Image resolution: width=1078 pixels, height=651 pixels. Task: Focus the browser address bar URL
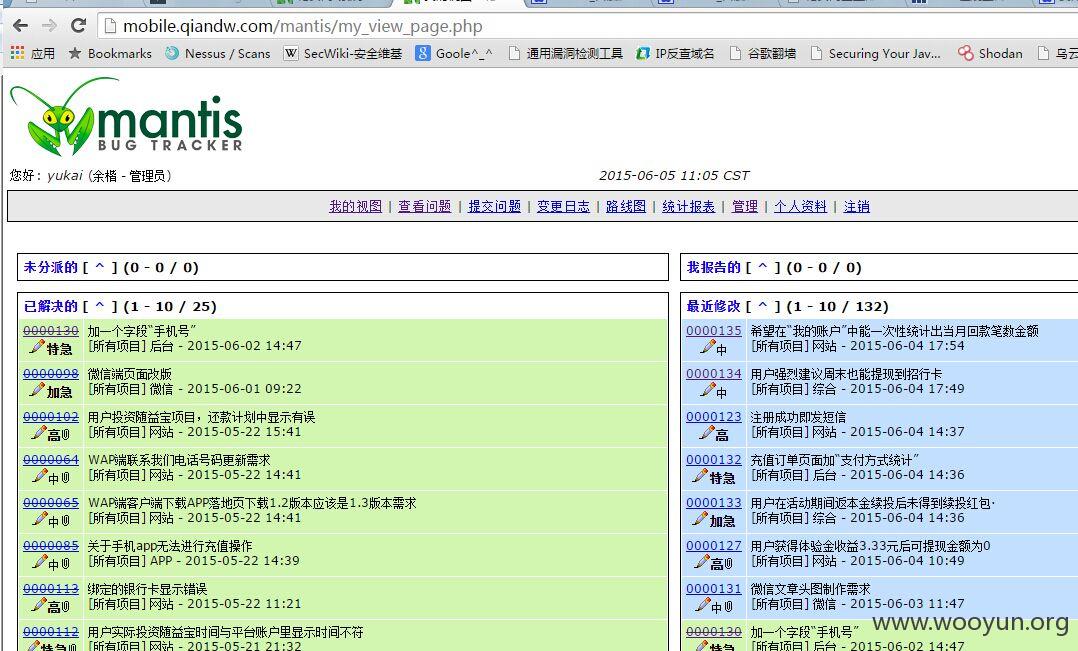tap(302, 26)
